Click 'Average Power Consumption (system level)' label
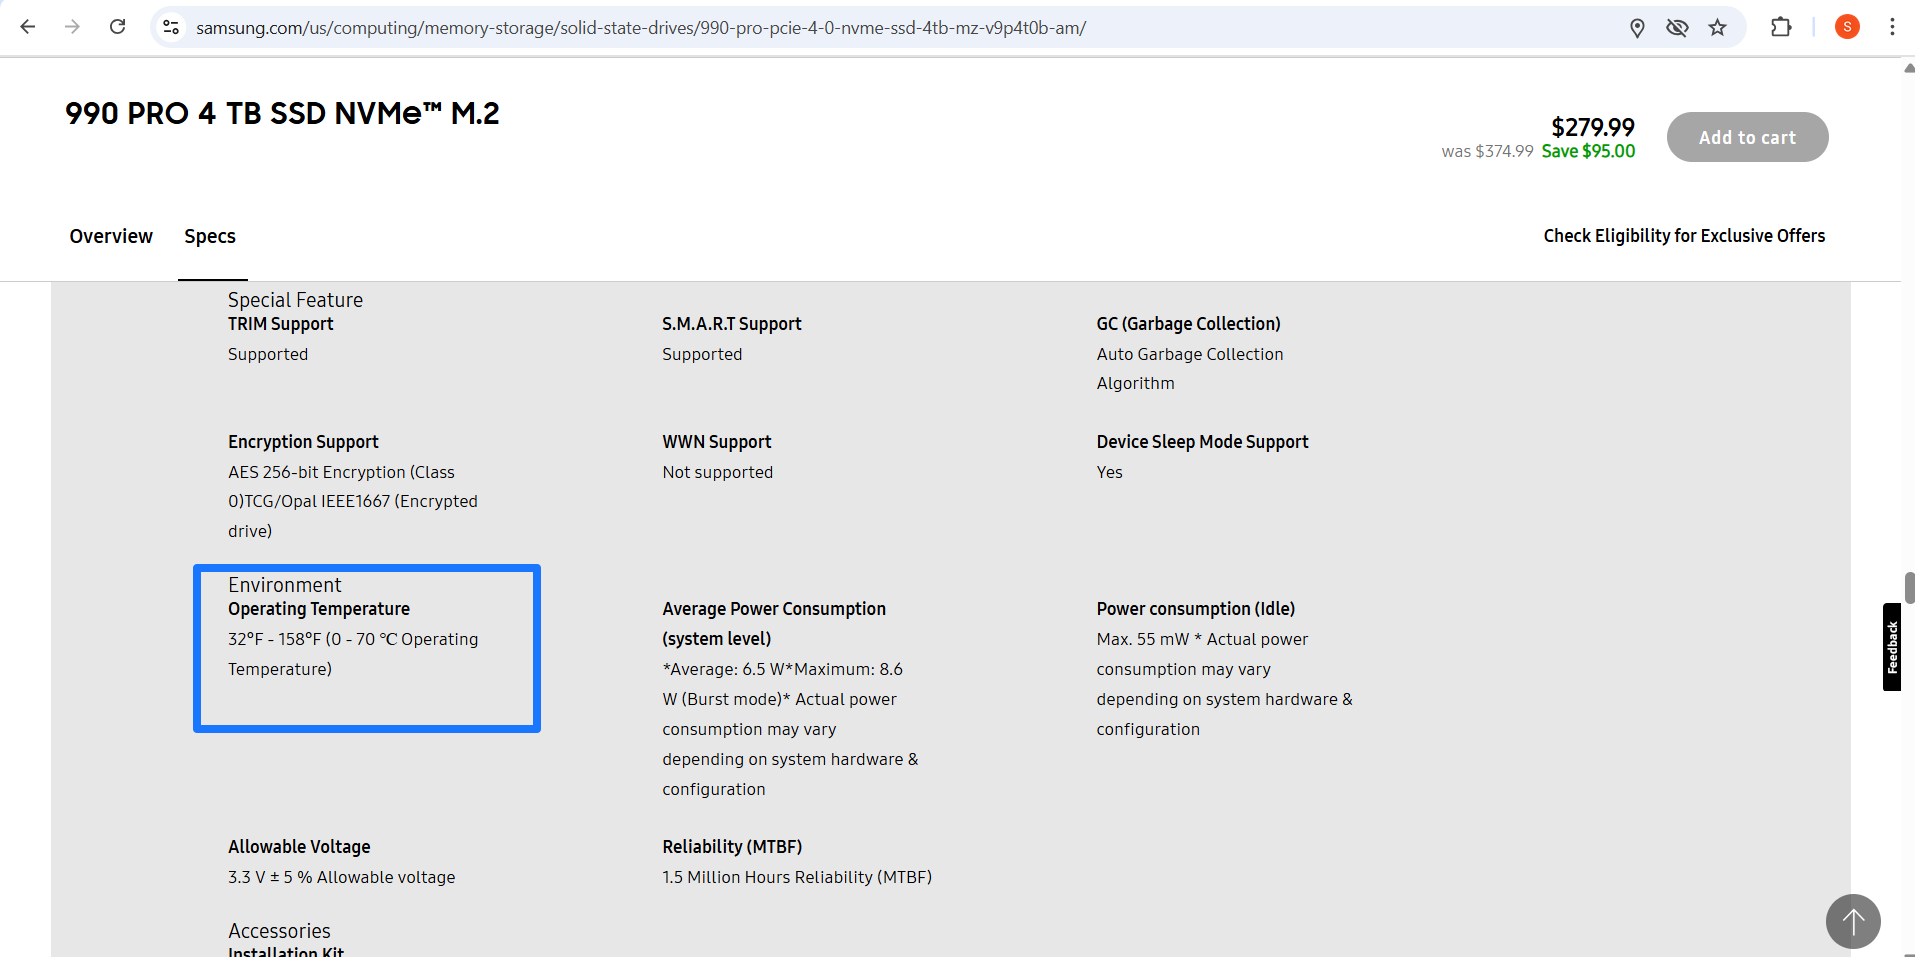Image resolution: width=1915 pixels, height=957 pixels. click(x=774, y=624)
